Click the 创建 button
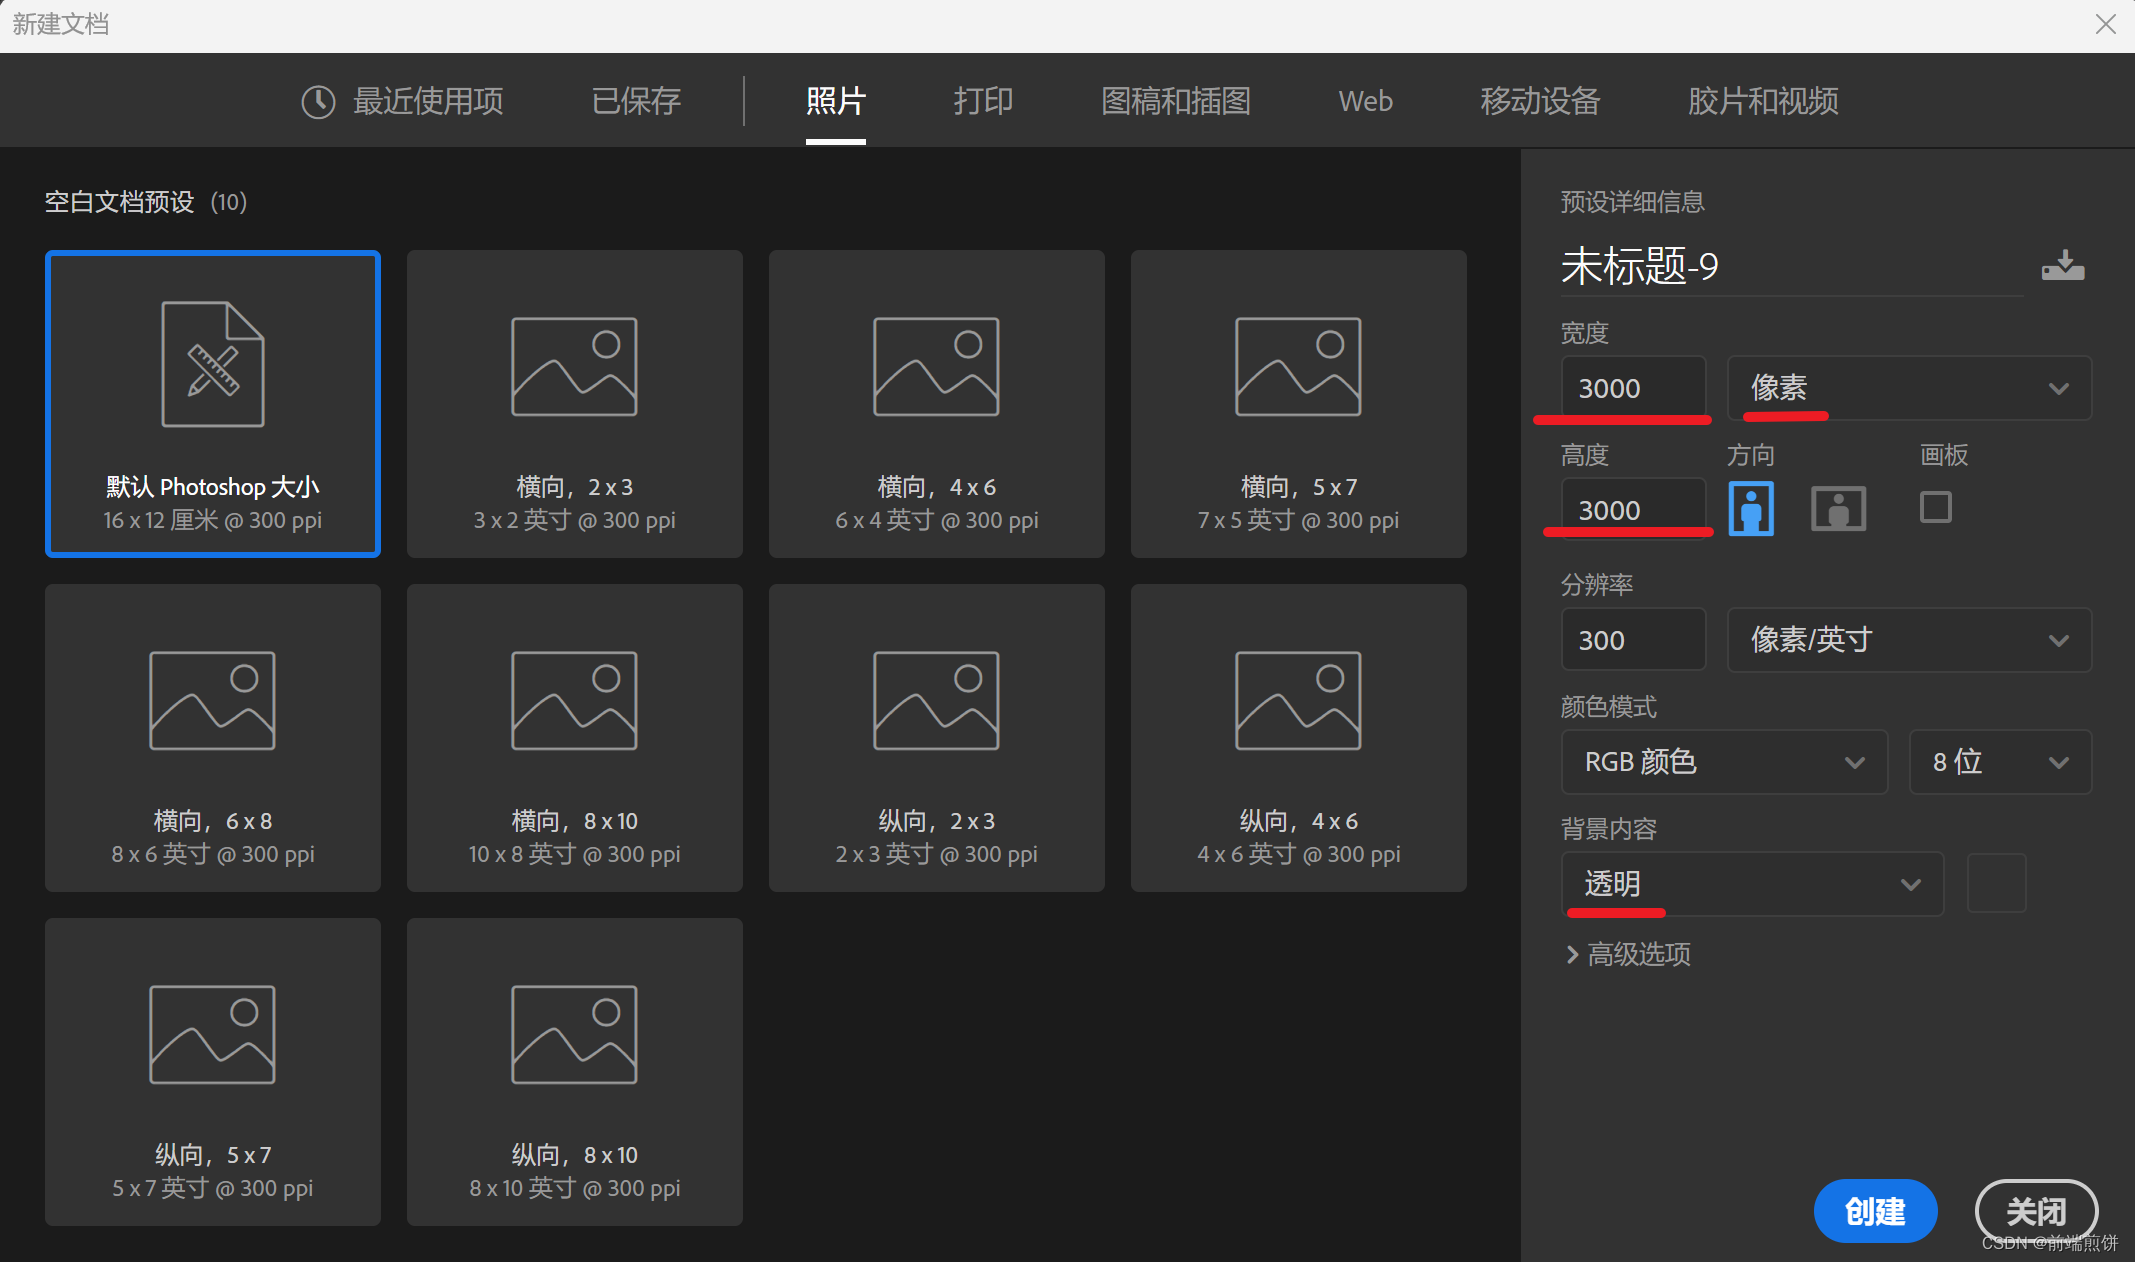Image resolution: width=2135 pixels, height=1262 pixels. (x=1875, y=1211)
